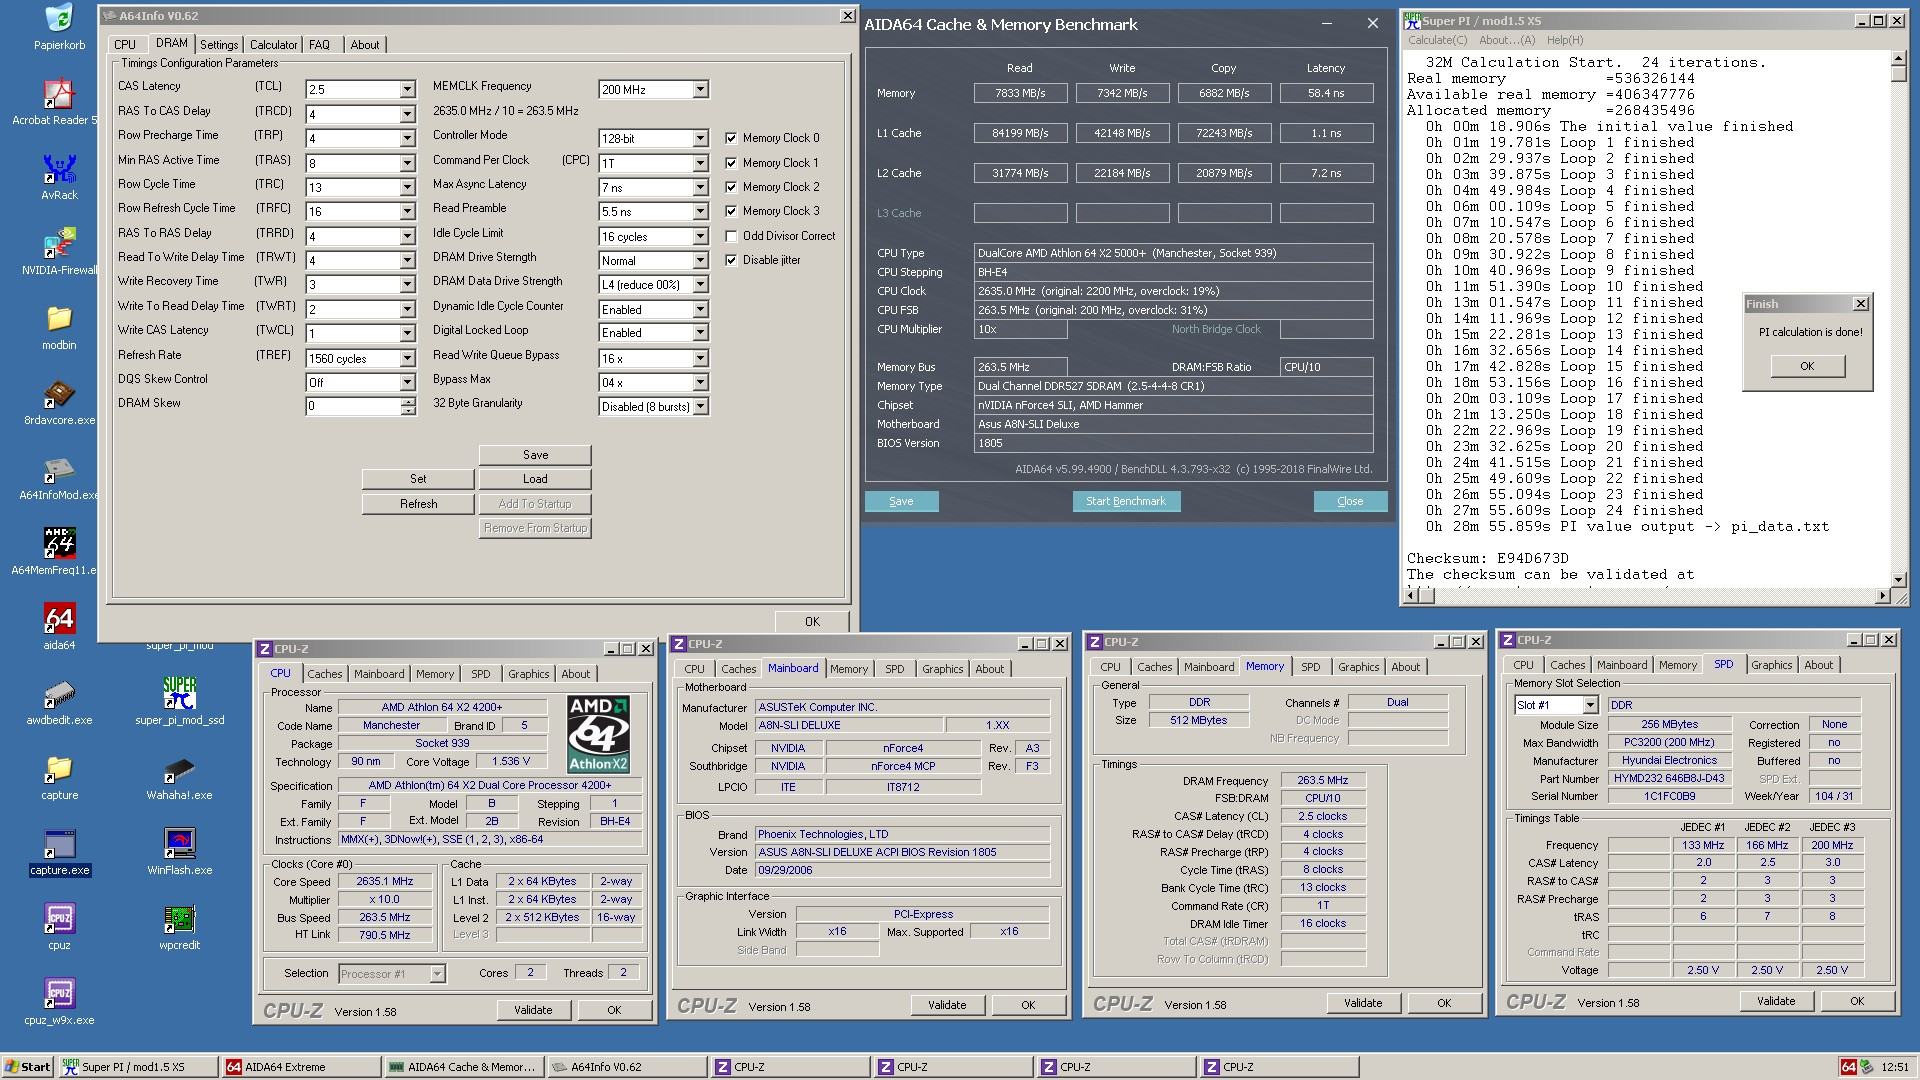Screen dimensions: 1920x1080
Task: Open the awdbedit.exe desktop icon
Action: [59, 695]
